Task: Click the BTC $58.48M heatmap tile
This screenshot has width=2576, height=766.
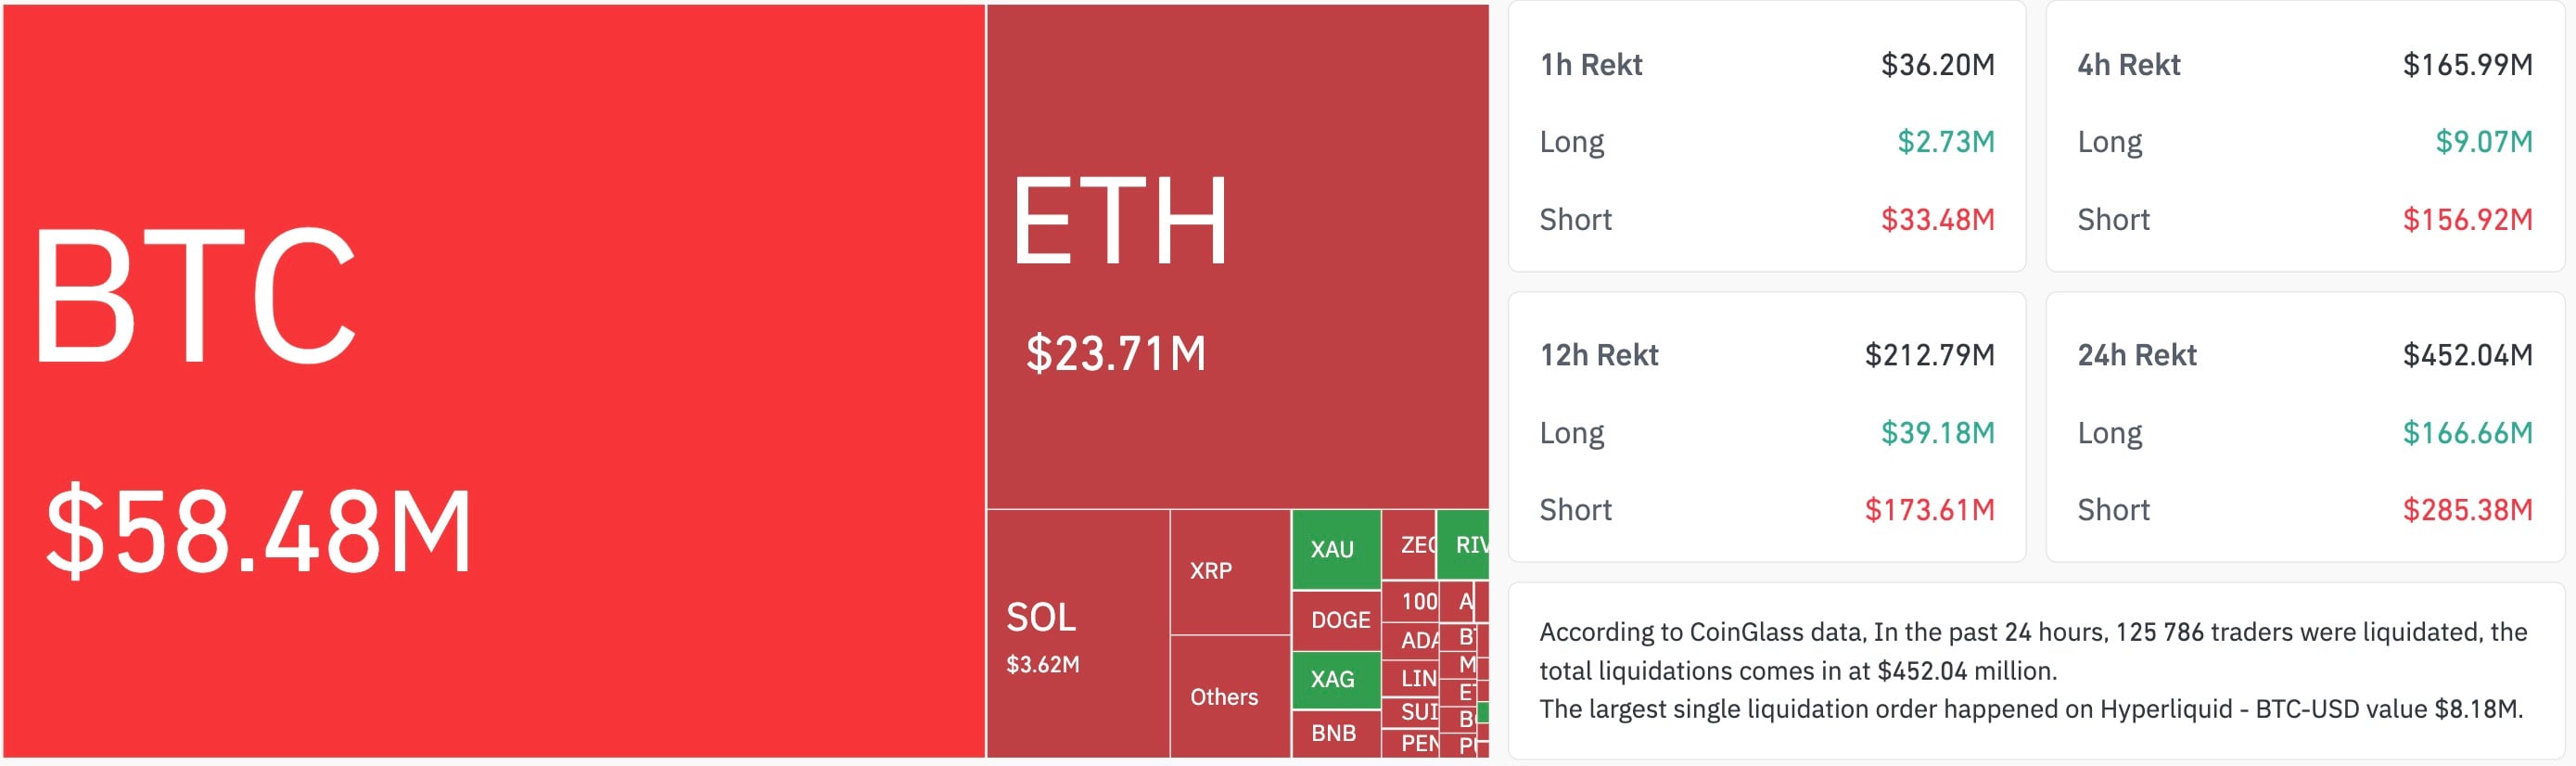Action: coord(494,380)
